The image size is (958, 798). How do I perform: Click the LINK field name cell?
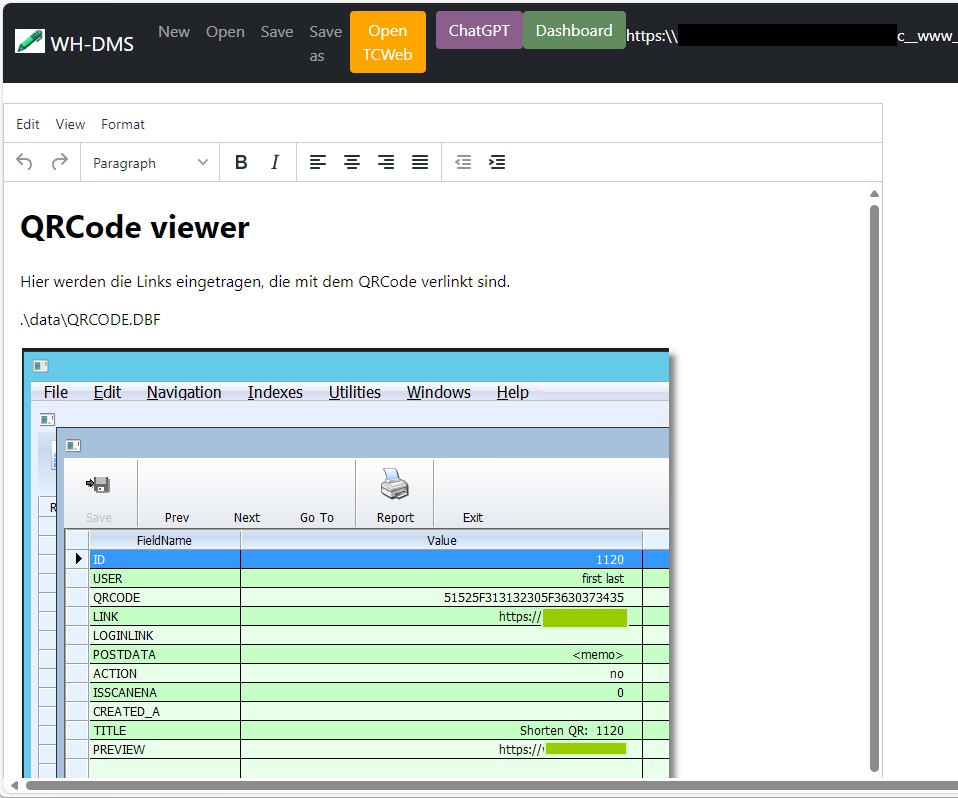click(x=165, y=617)
